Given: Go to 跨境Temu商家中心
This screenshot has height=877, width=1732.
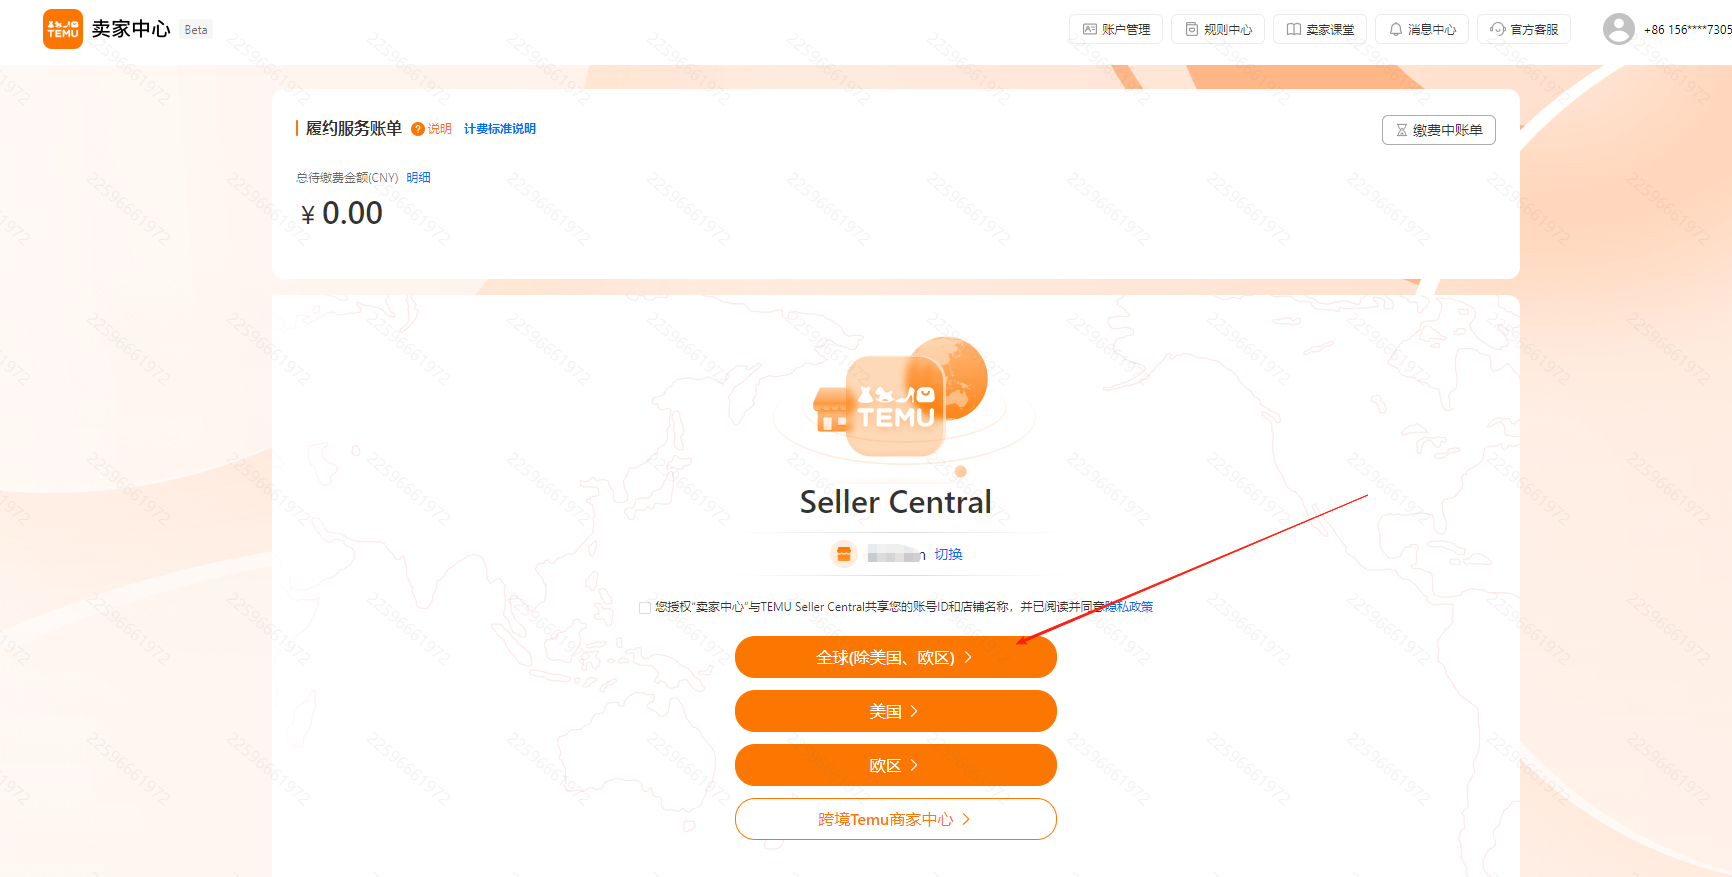Looking at the screenshot, I should coord(896,819).
